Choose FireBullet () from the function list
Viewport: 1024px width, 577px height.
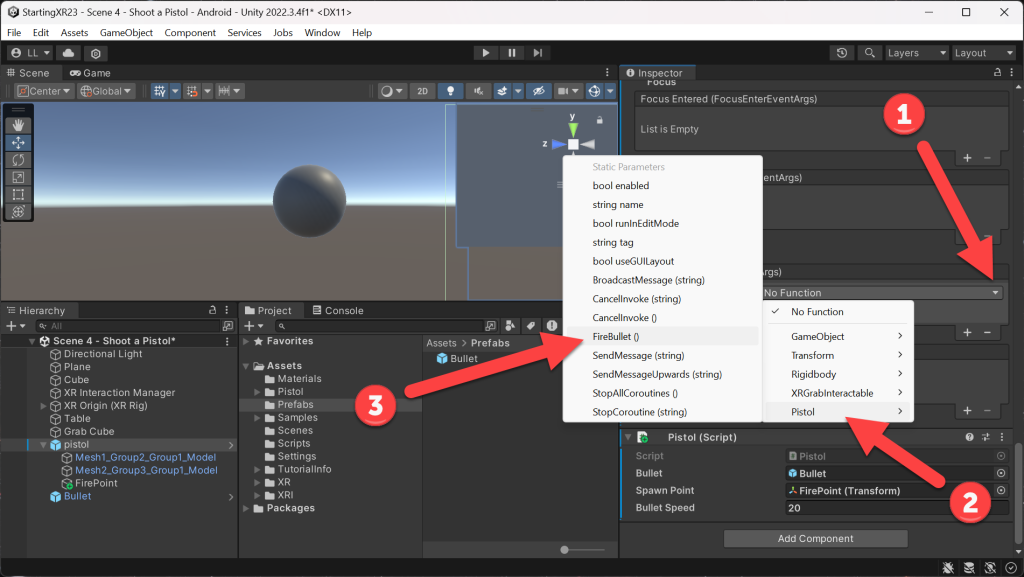(662, 336)
